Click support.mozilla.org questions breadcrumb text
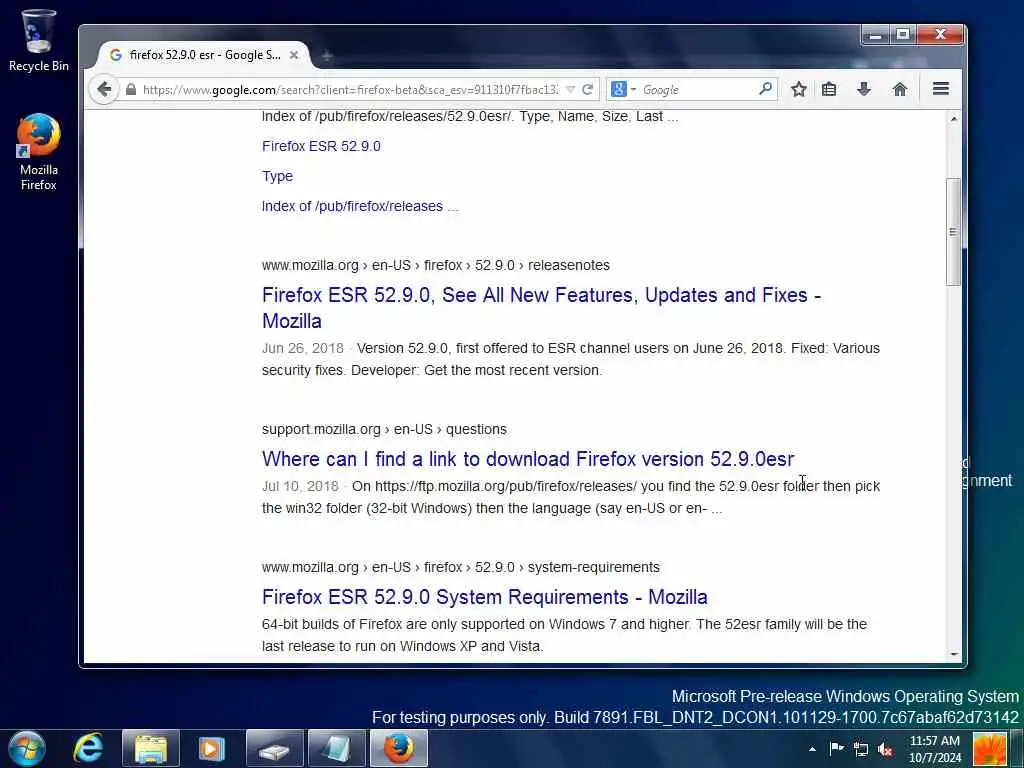The height and width of the screenshot is (768, 1024). point(384,429)
